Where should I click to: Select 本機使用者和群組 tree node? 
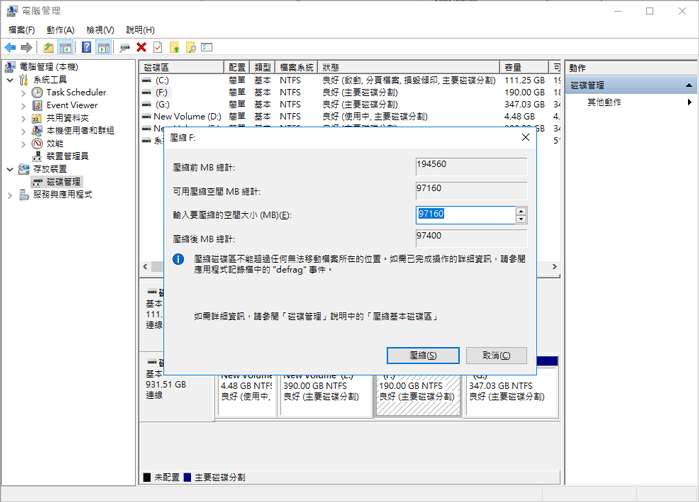pos(80,131)
